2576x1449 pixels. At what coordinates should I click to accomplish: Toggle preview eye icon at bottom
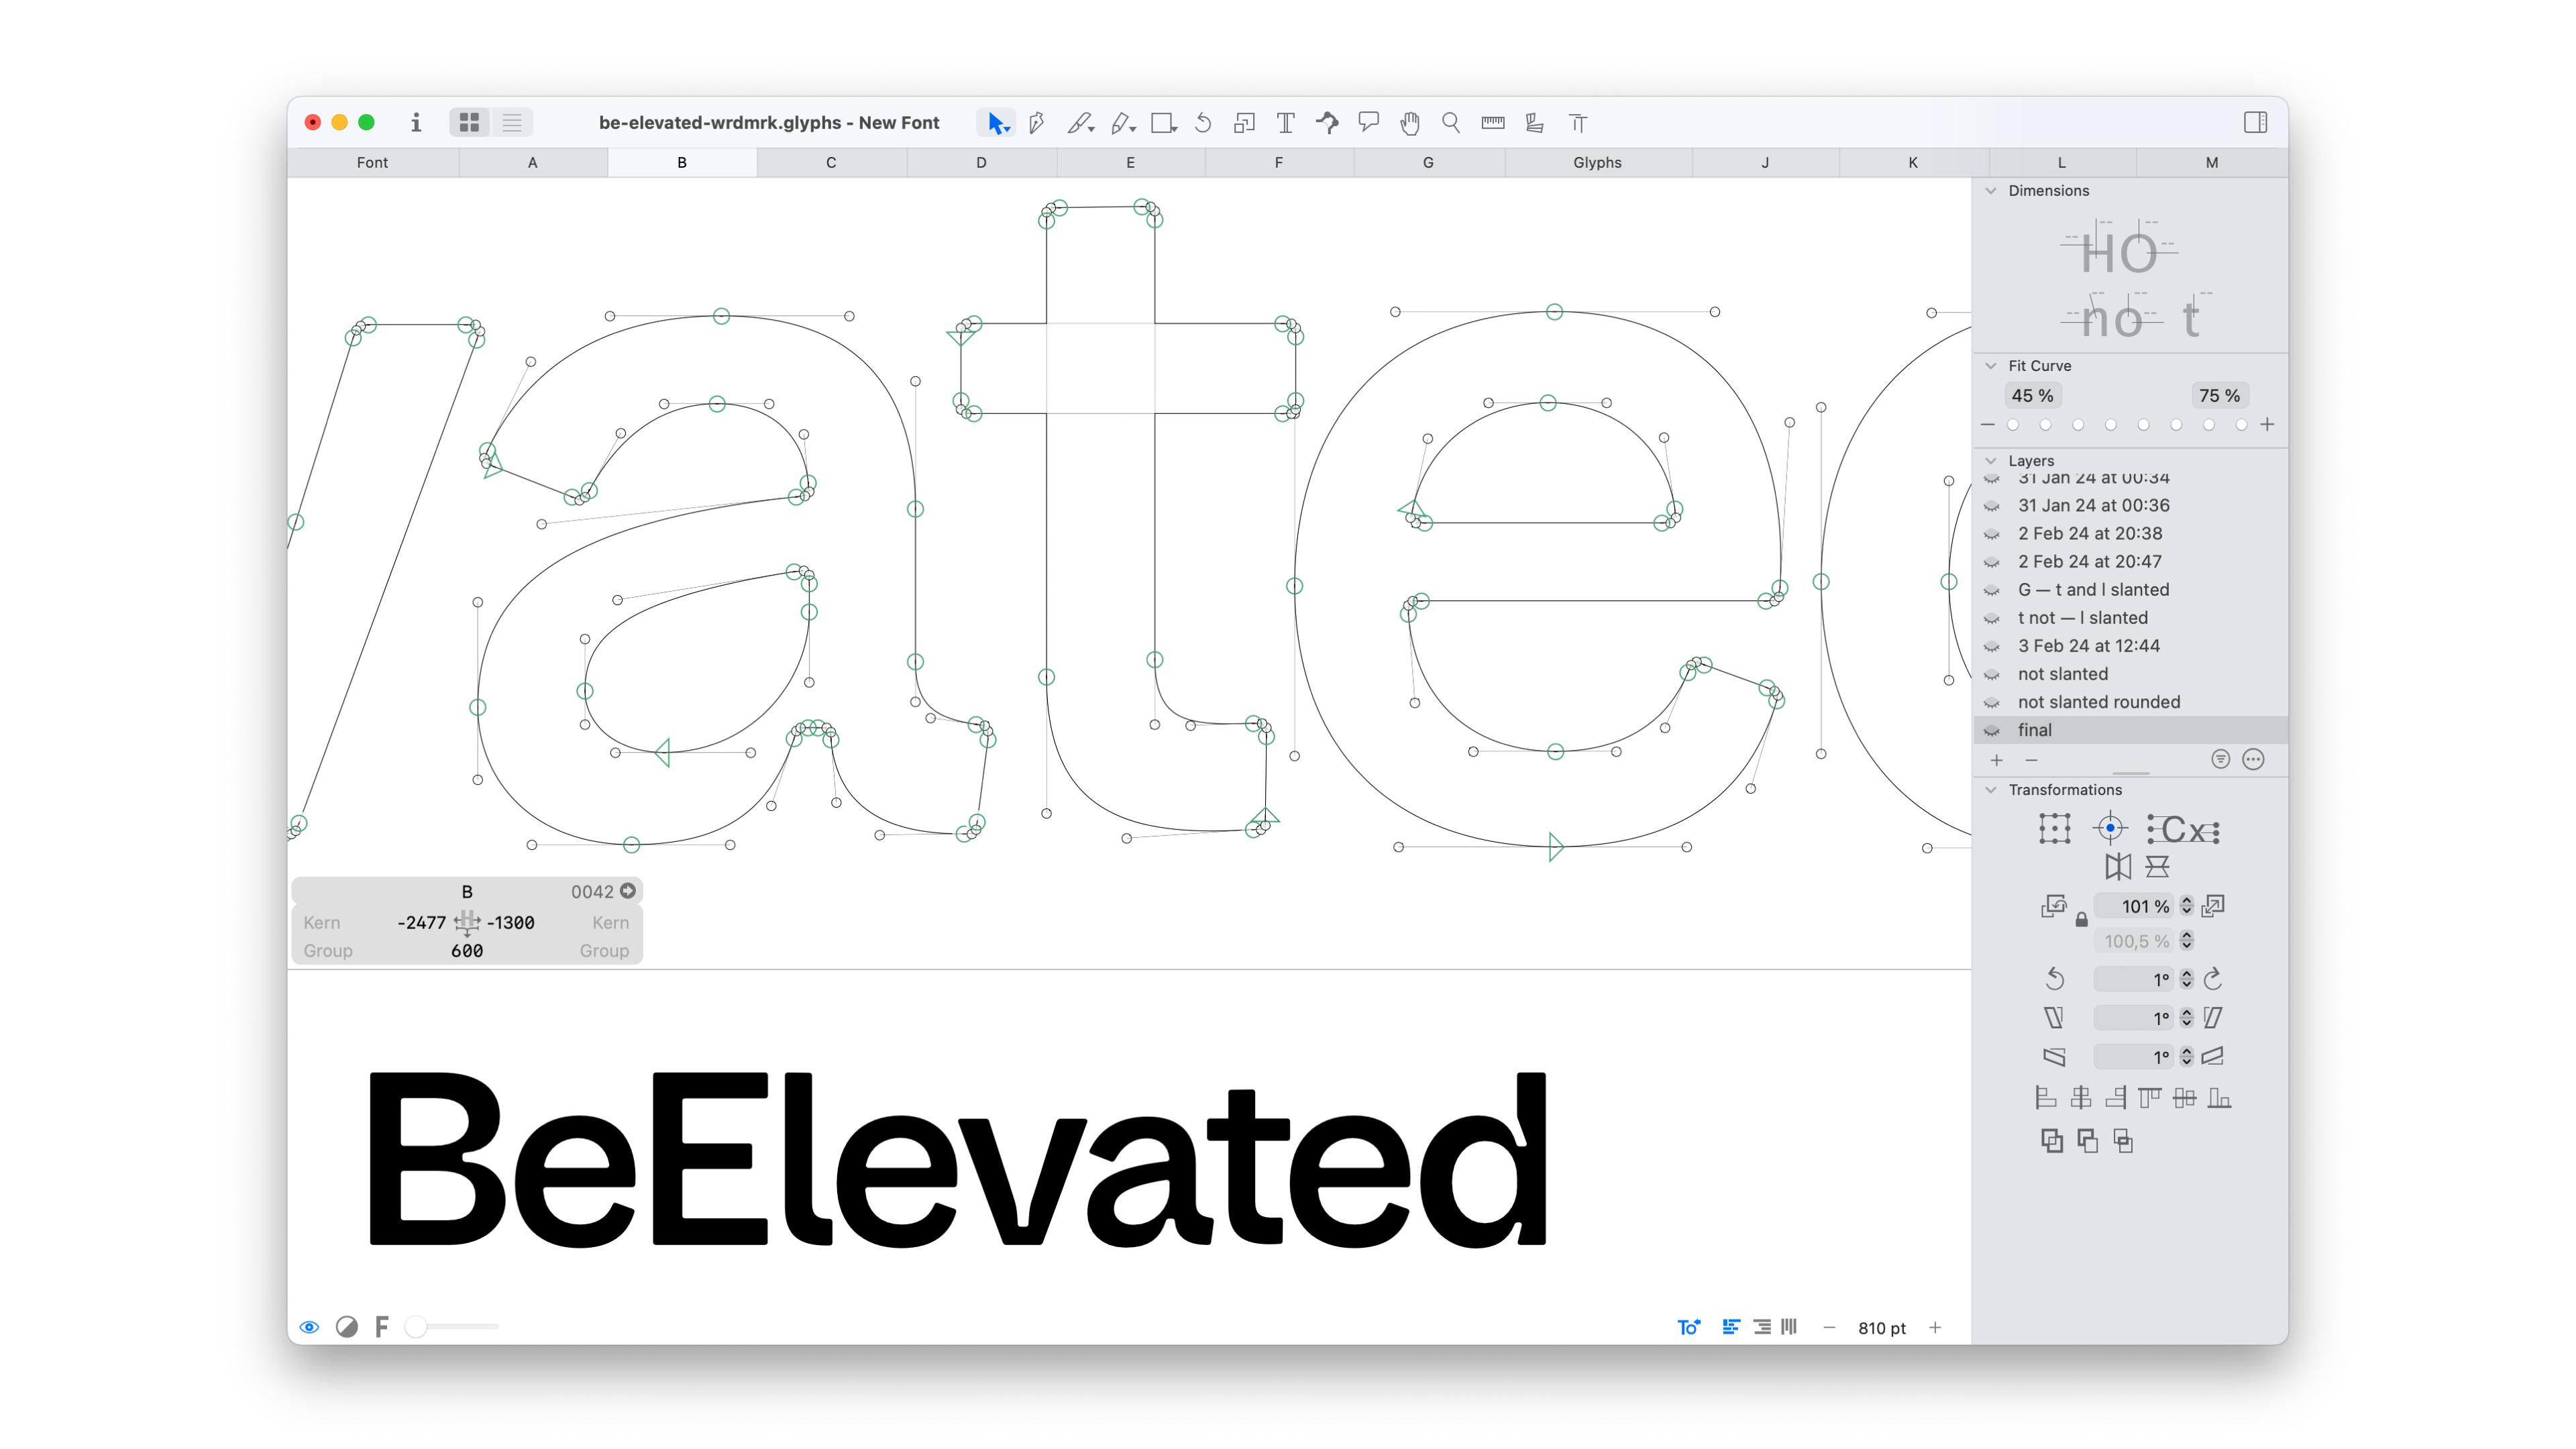click(x=310, y=1327)
